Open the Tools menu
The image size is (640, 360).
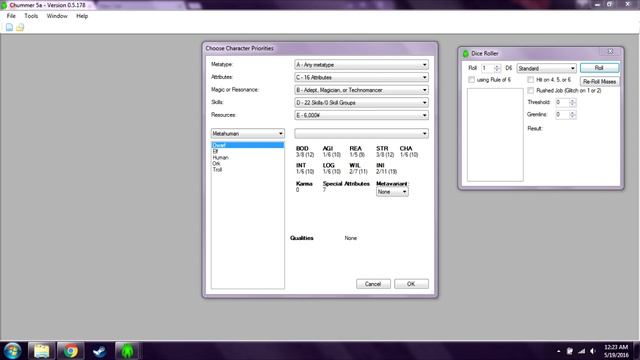pyautogui.click(x=31, y=16)
